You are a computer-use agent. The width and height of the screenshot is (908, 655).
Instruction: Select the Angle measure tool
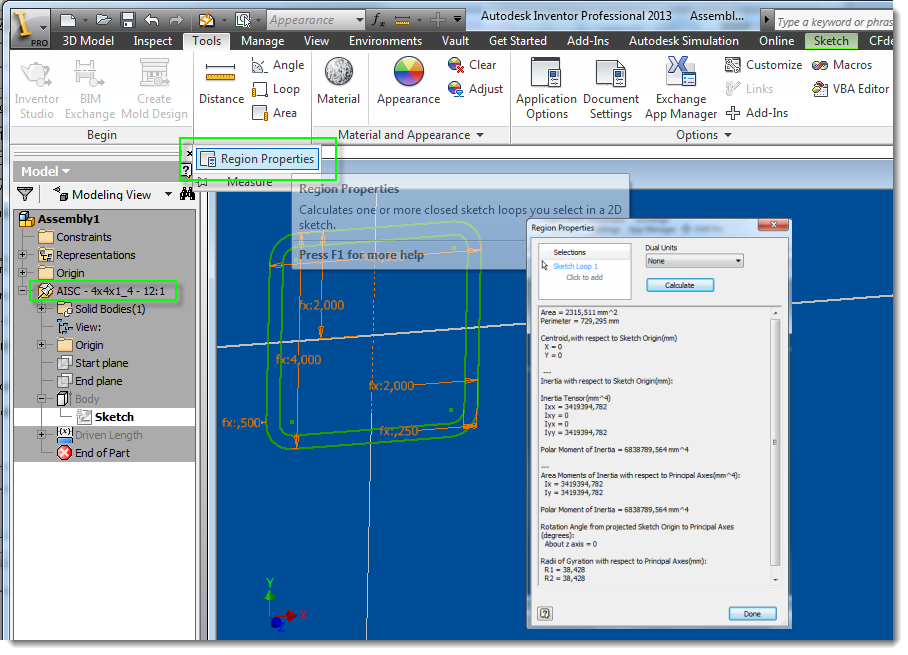[278, 65]
